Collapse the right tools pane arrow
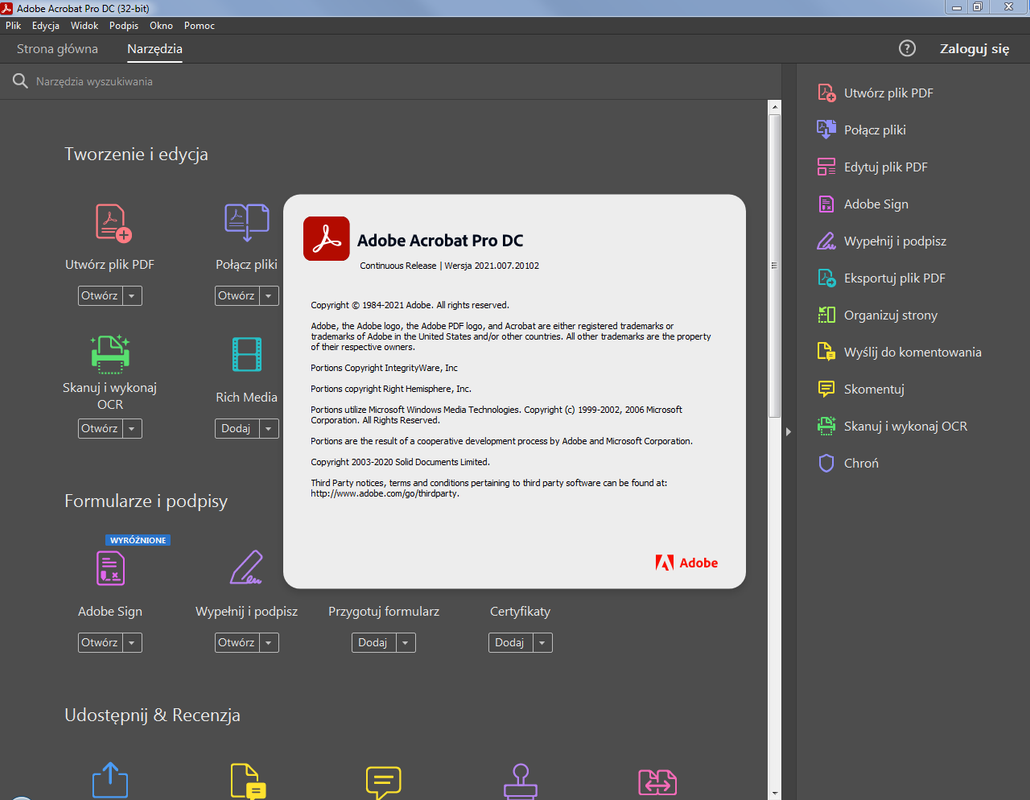Image resolution: width=1030 pixels, height=800 pixels. [788, 432]
